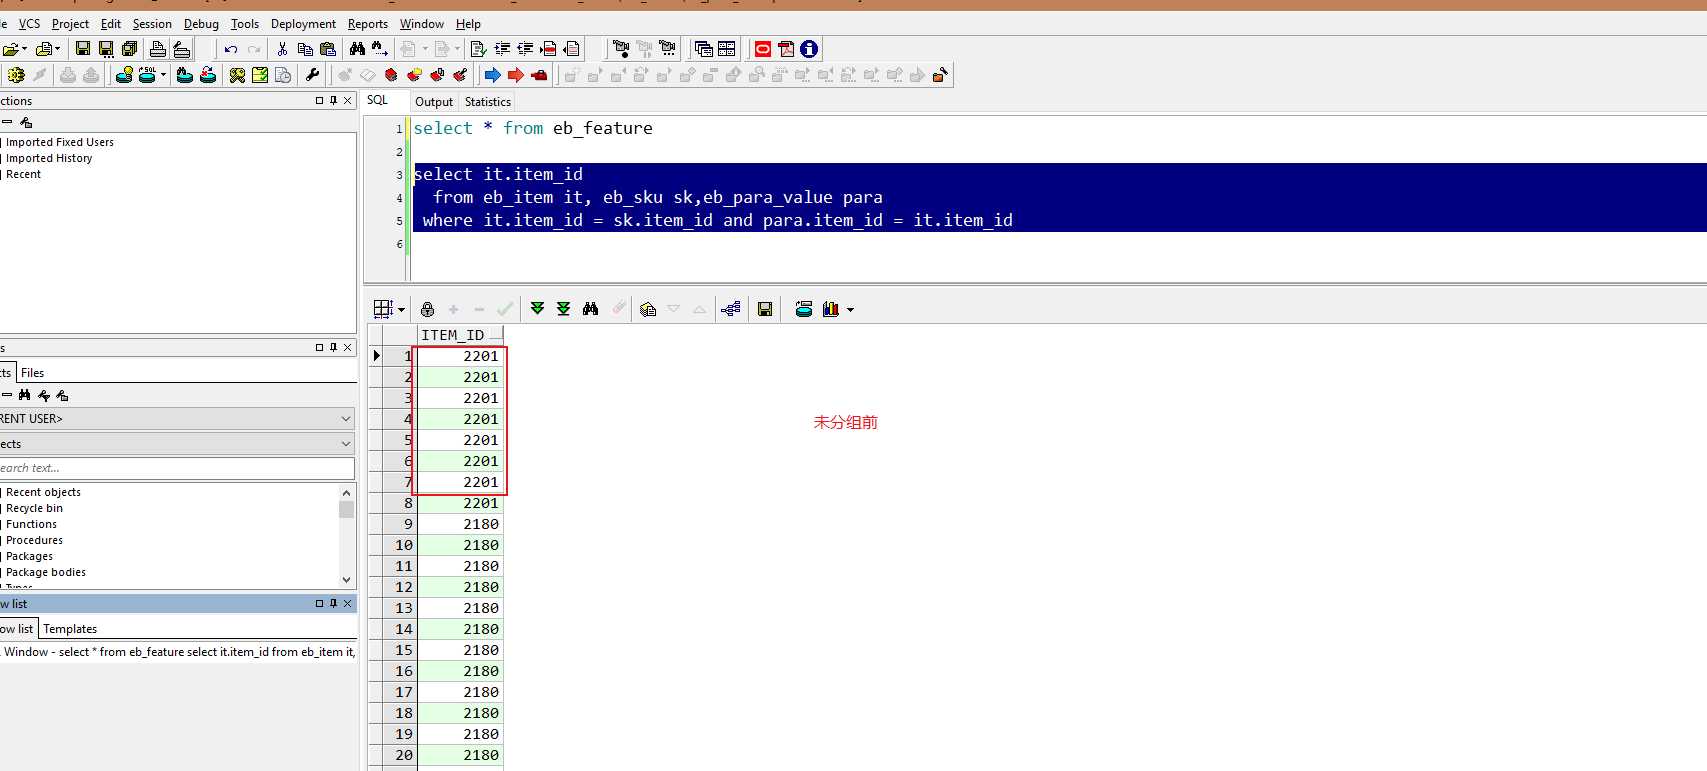The image size is (1707, 771).
Task: Toggle pin on the Objects panel
Action: pos(333,347)
